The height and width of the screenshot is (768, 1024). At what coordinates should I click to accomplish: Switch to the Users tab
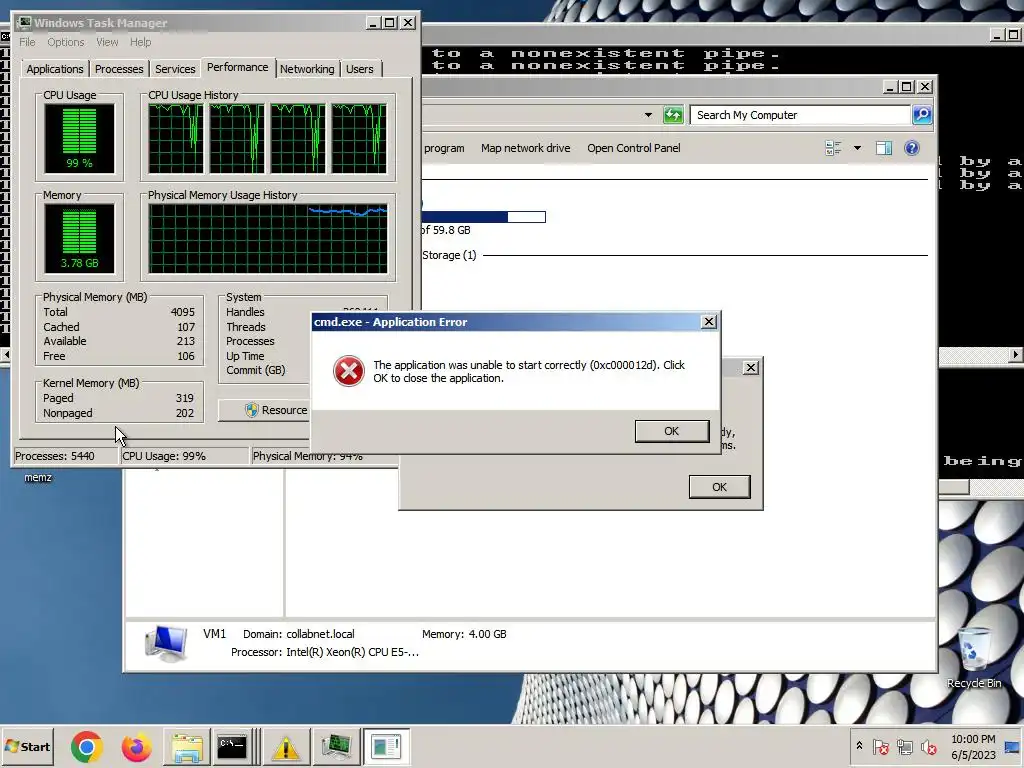pyautogui.click(x=360, y=69)
